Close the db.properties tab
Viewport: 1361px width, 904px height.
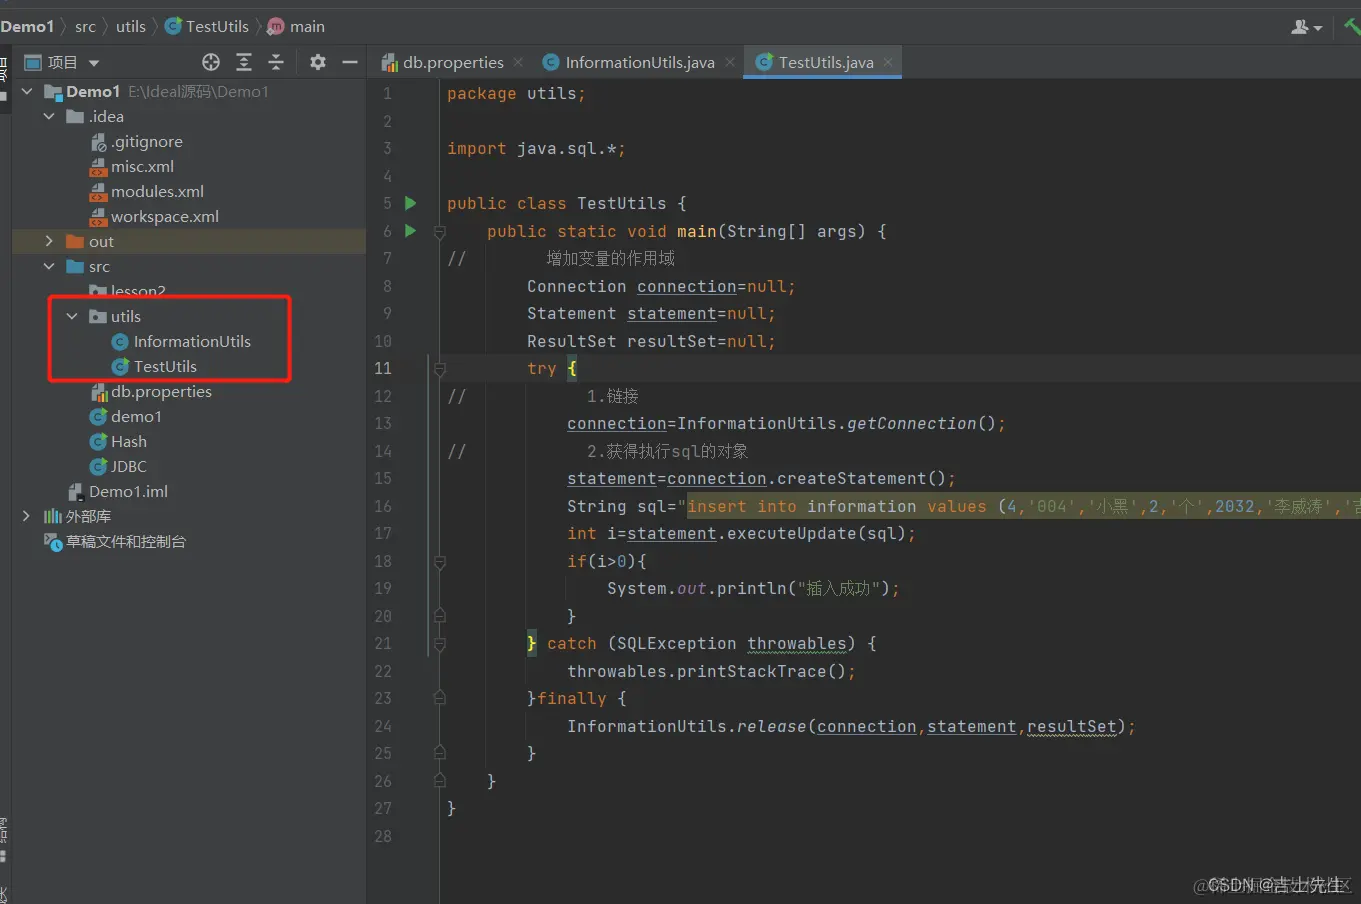pos(518,62)
